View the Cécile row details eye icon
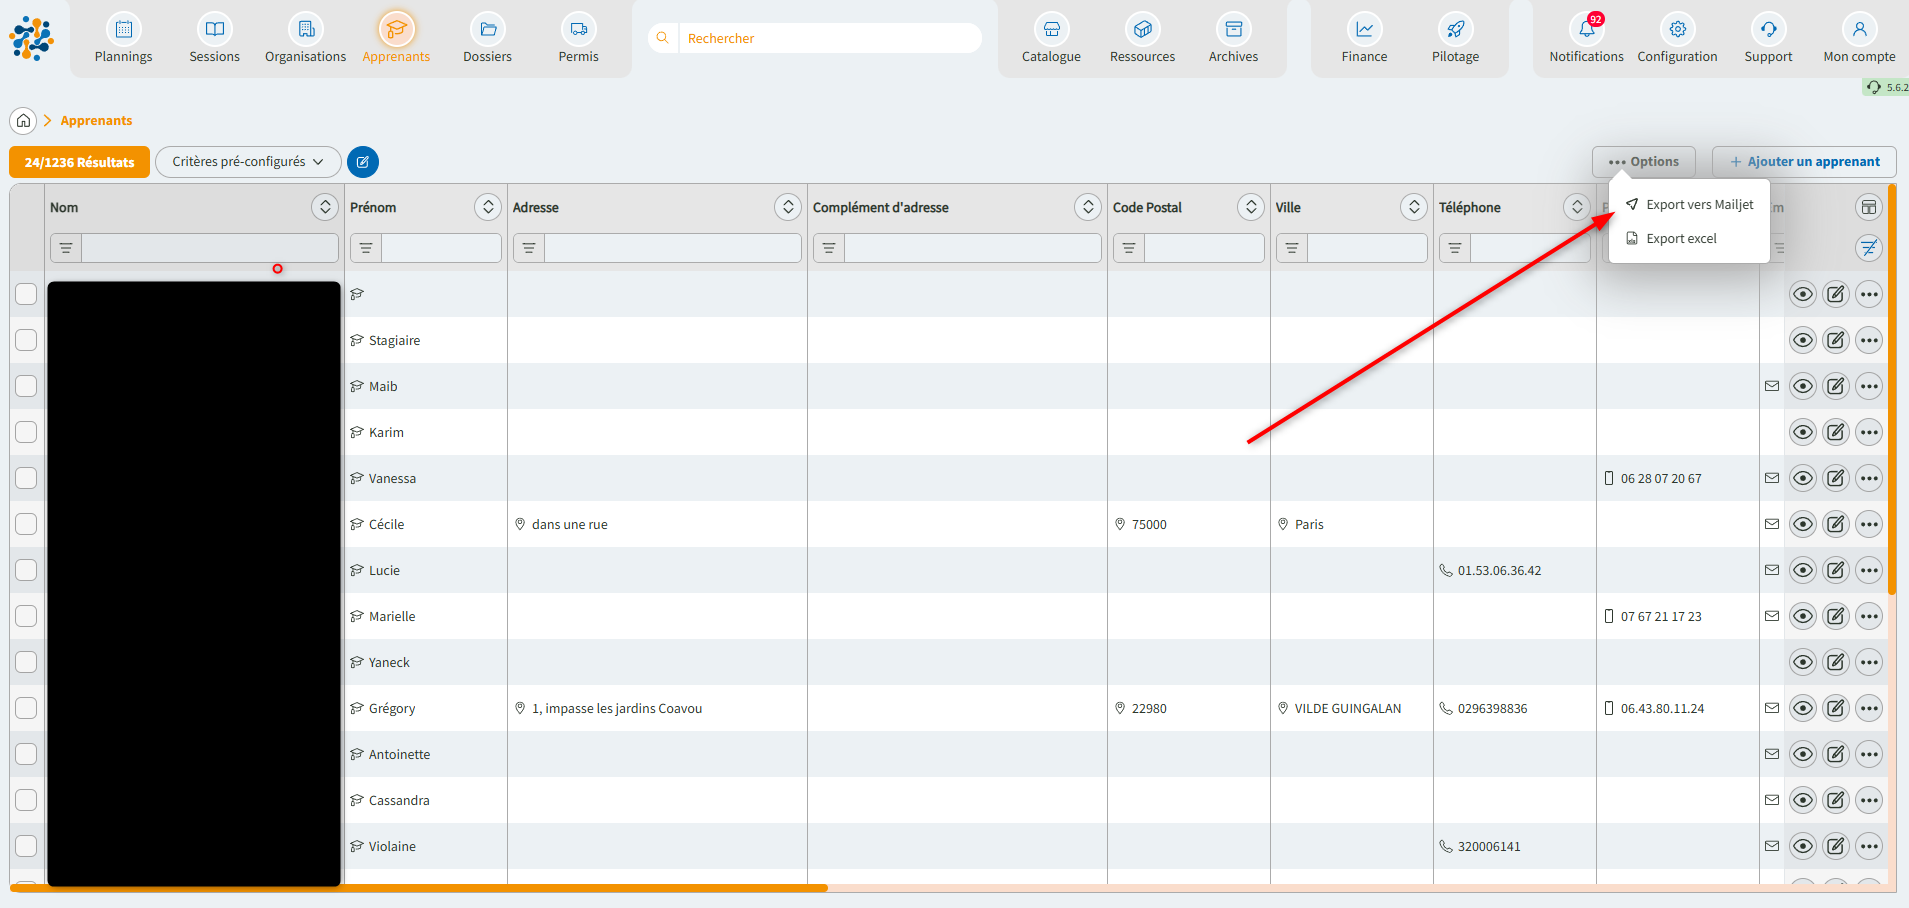The image size is (1909, 908). [1802, 524]
